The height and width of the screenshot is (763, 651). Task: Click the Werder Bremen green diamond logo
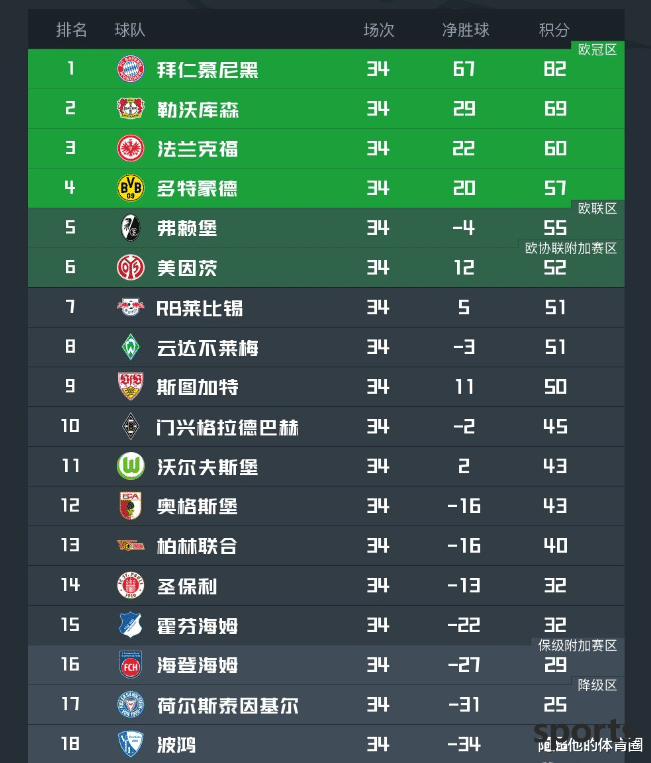(130, 347)
